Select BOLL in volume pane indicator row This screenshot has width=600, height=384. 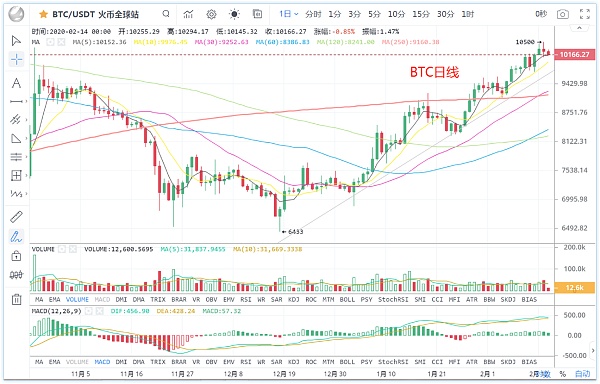(x=347, y=299)
